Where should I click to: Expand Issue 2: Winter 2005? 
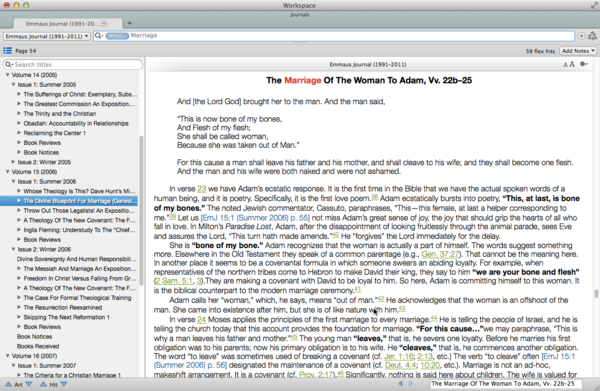coord(13,162)
